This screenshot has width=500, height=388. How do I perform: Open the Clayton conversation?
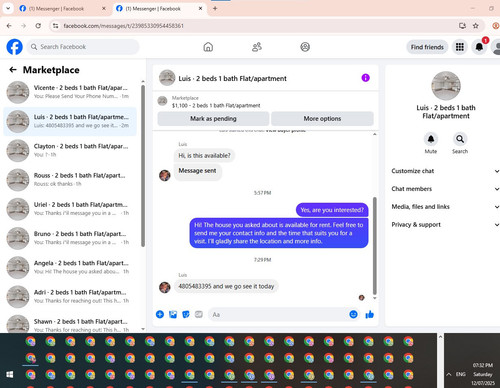pos(70,151)
